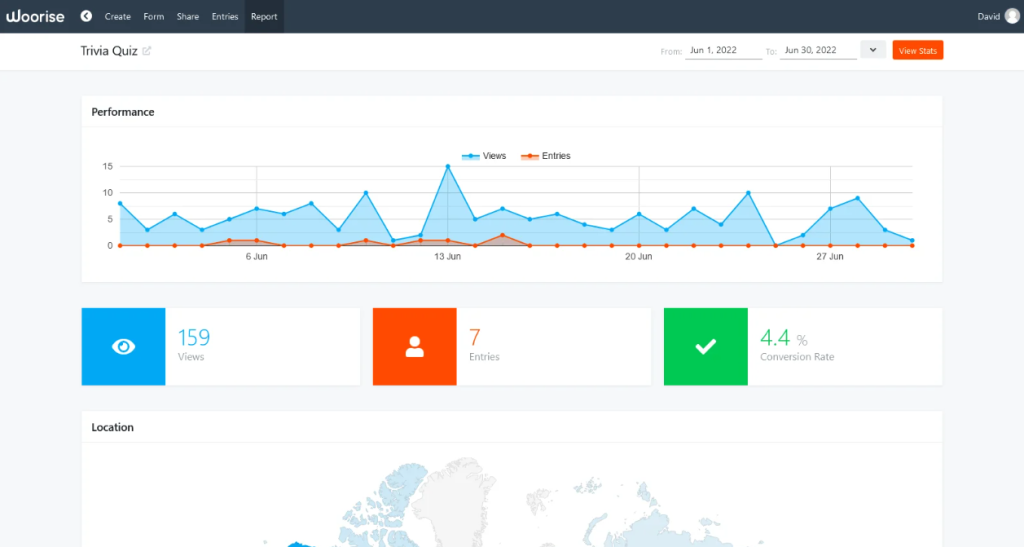Click the Woorise logo
The image size is (1024, 547).
tap(35, 16)
